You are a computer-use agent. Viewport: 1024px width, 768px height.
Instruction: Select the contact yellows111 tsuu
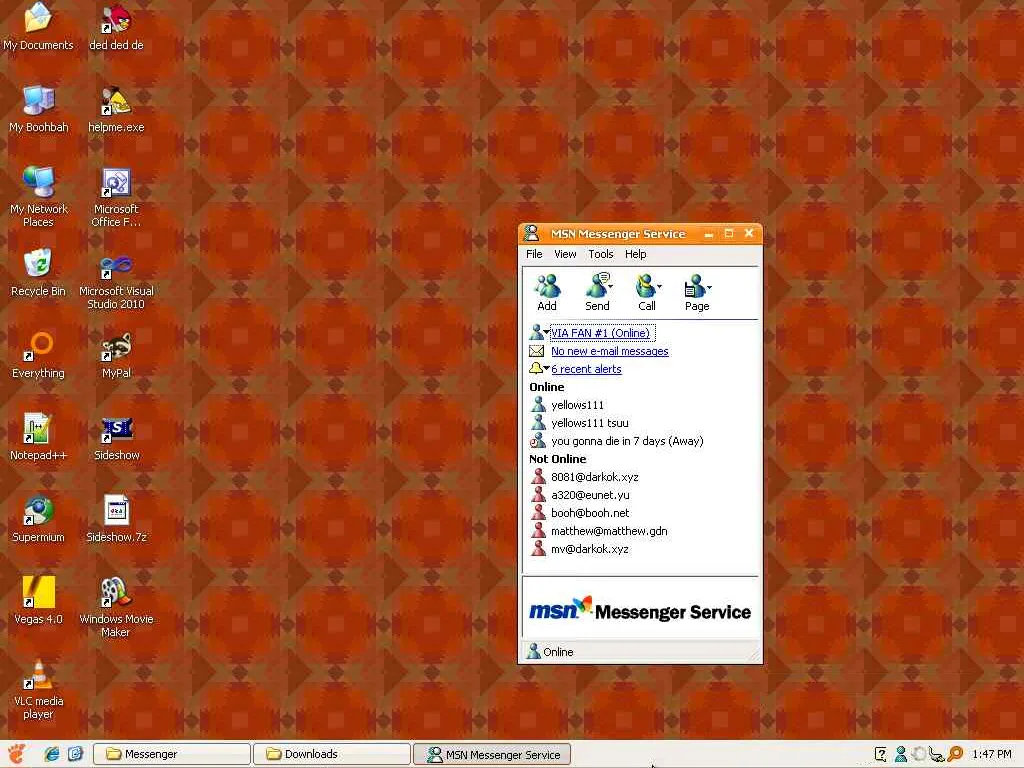point(590,423)
